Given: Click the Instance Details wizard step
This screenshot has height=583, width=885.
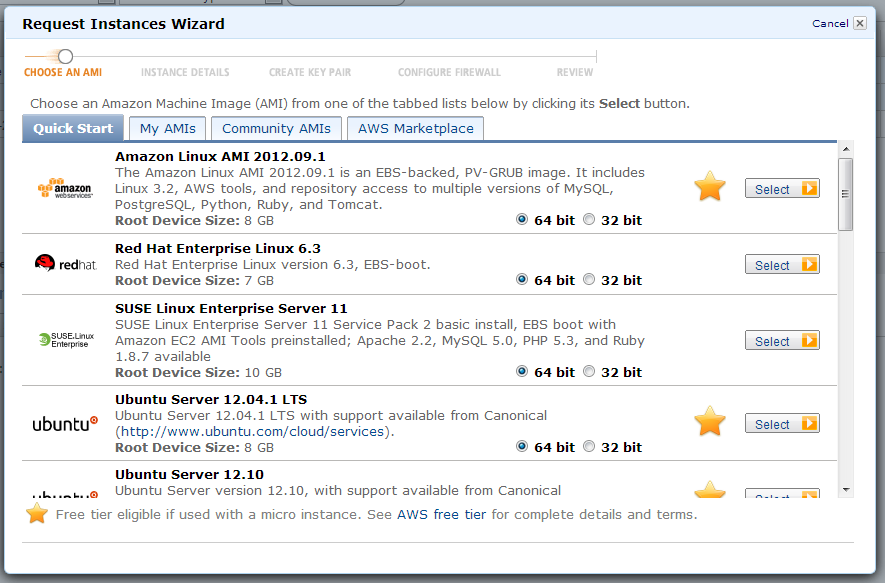Looking at the screenshot, I should (x=185, y=72).
